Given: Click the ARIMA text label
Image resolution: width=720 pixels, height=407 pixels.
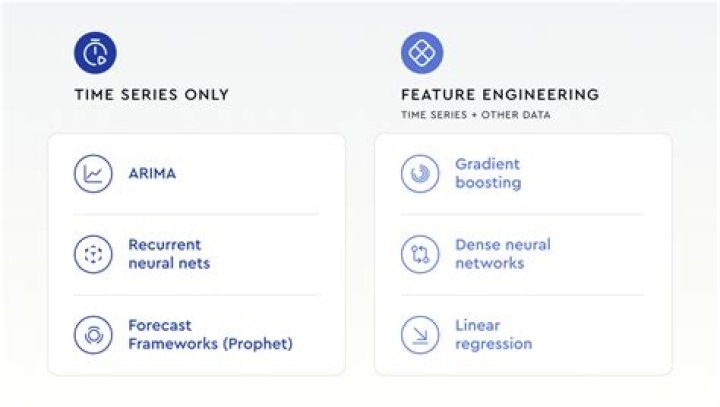Looking at the screenshot, I should tap(152, 174).
